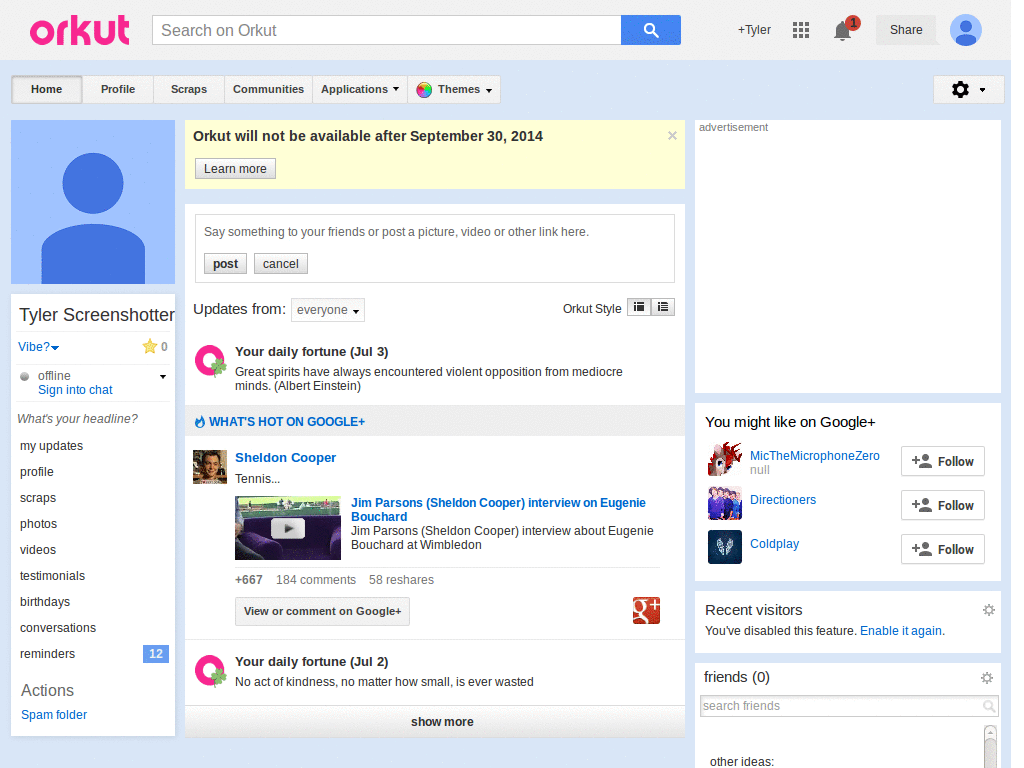Click the What's Hot flame icon

200,422
